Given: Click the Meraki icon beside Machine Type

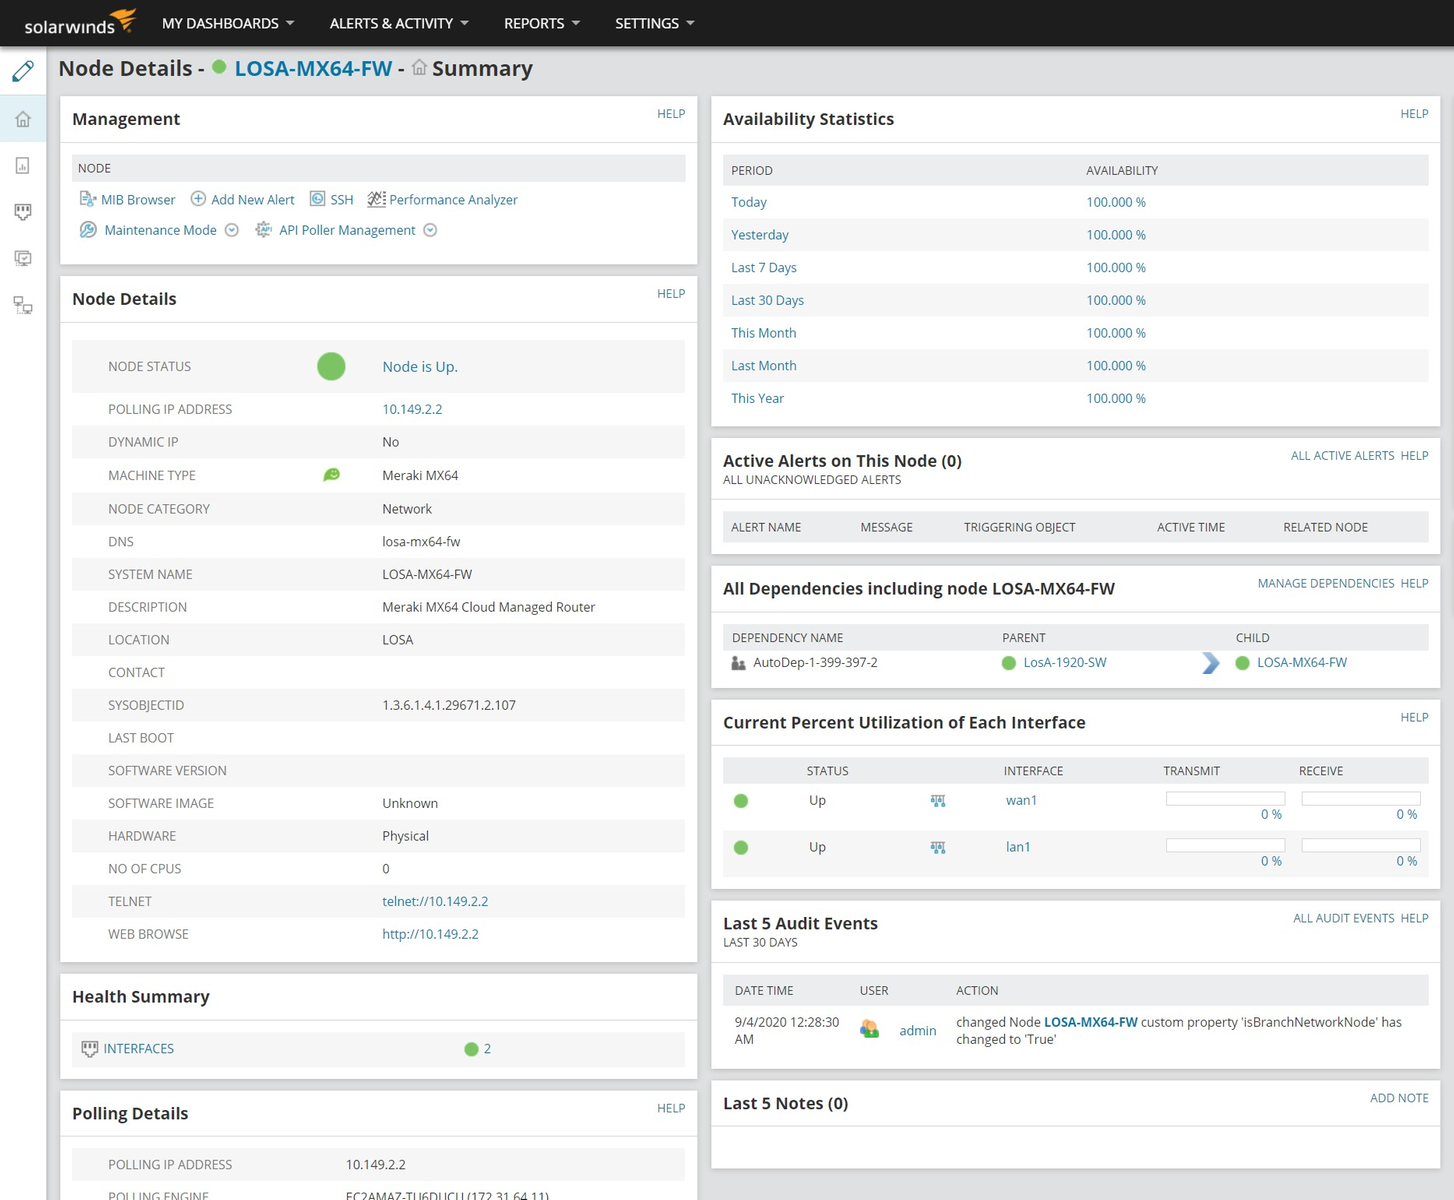Looking at the screenshot, I should pos(331,475).
